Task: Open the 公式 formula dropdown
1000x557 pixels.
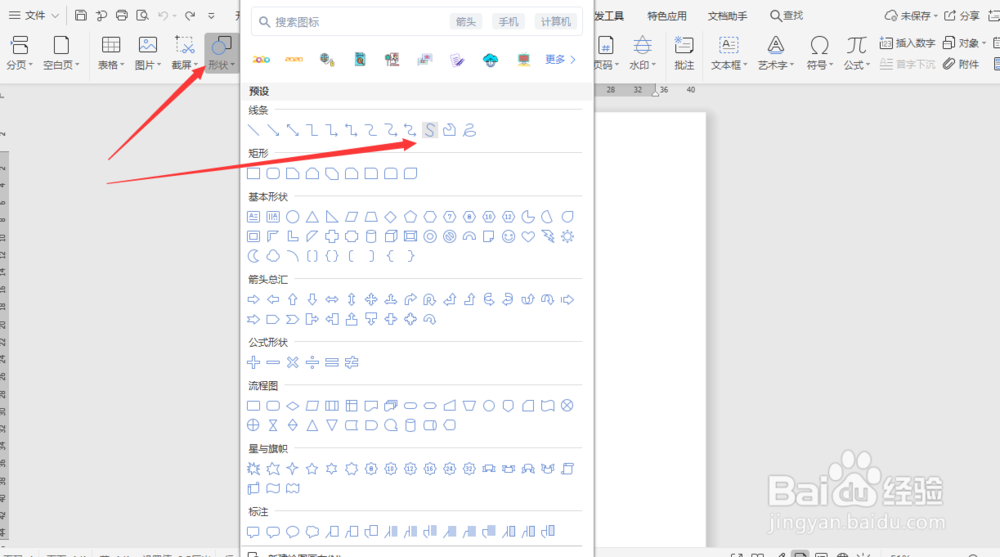Action: [857, 53]
